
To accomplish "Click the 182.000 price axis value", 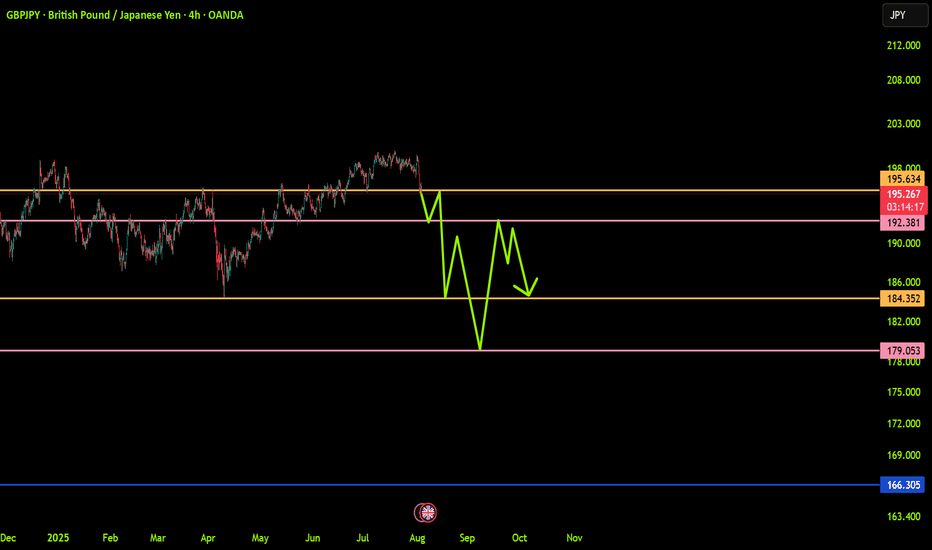I will (903, 322).
